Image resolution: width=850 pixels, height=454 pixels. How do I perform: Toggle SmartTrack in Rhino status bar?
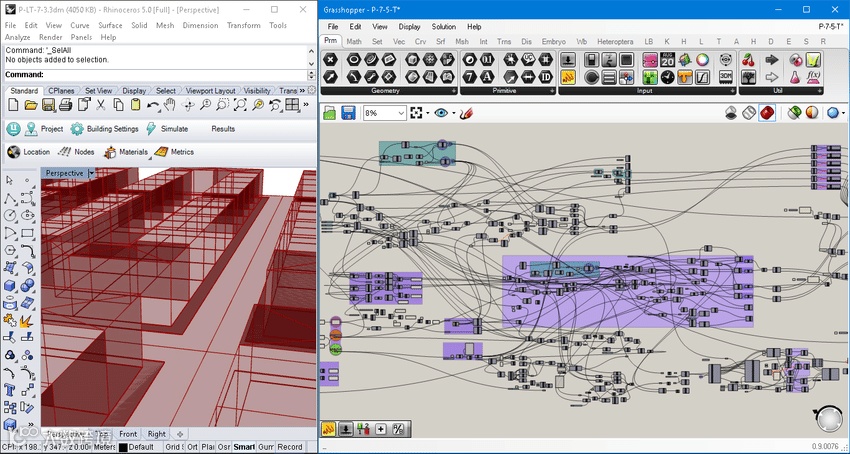point(244,447)
